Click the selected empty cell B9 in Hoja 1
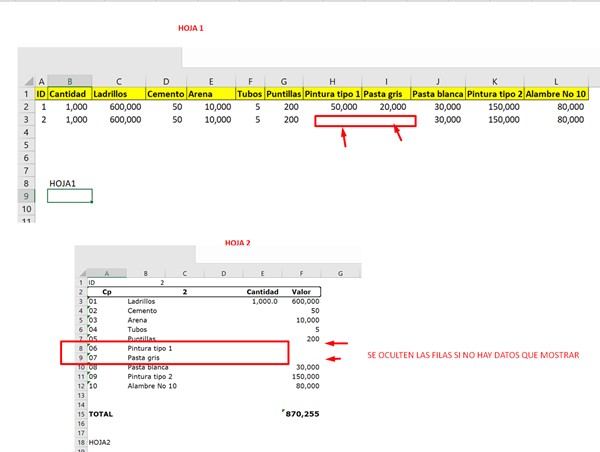The width and height of the screenshot is (600, 452). point(70,196)
